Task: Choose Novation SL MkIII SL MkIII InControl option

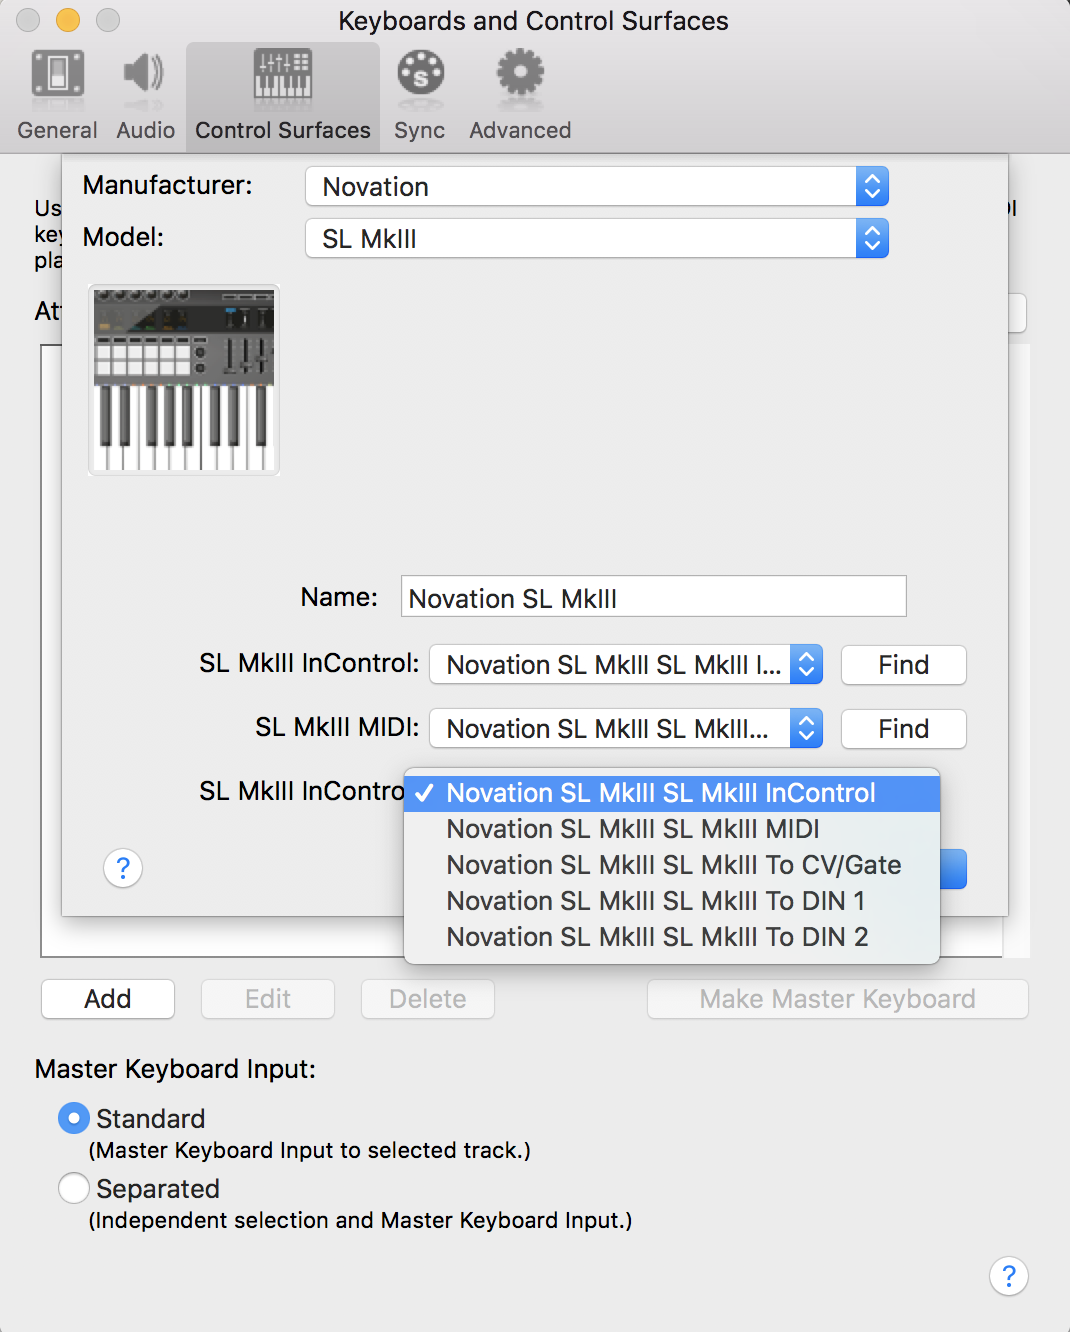Action: coord(672,793)
